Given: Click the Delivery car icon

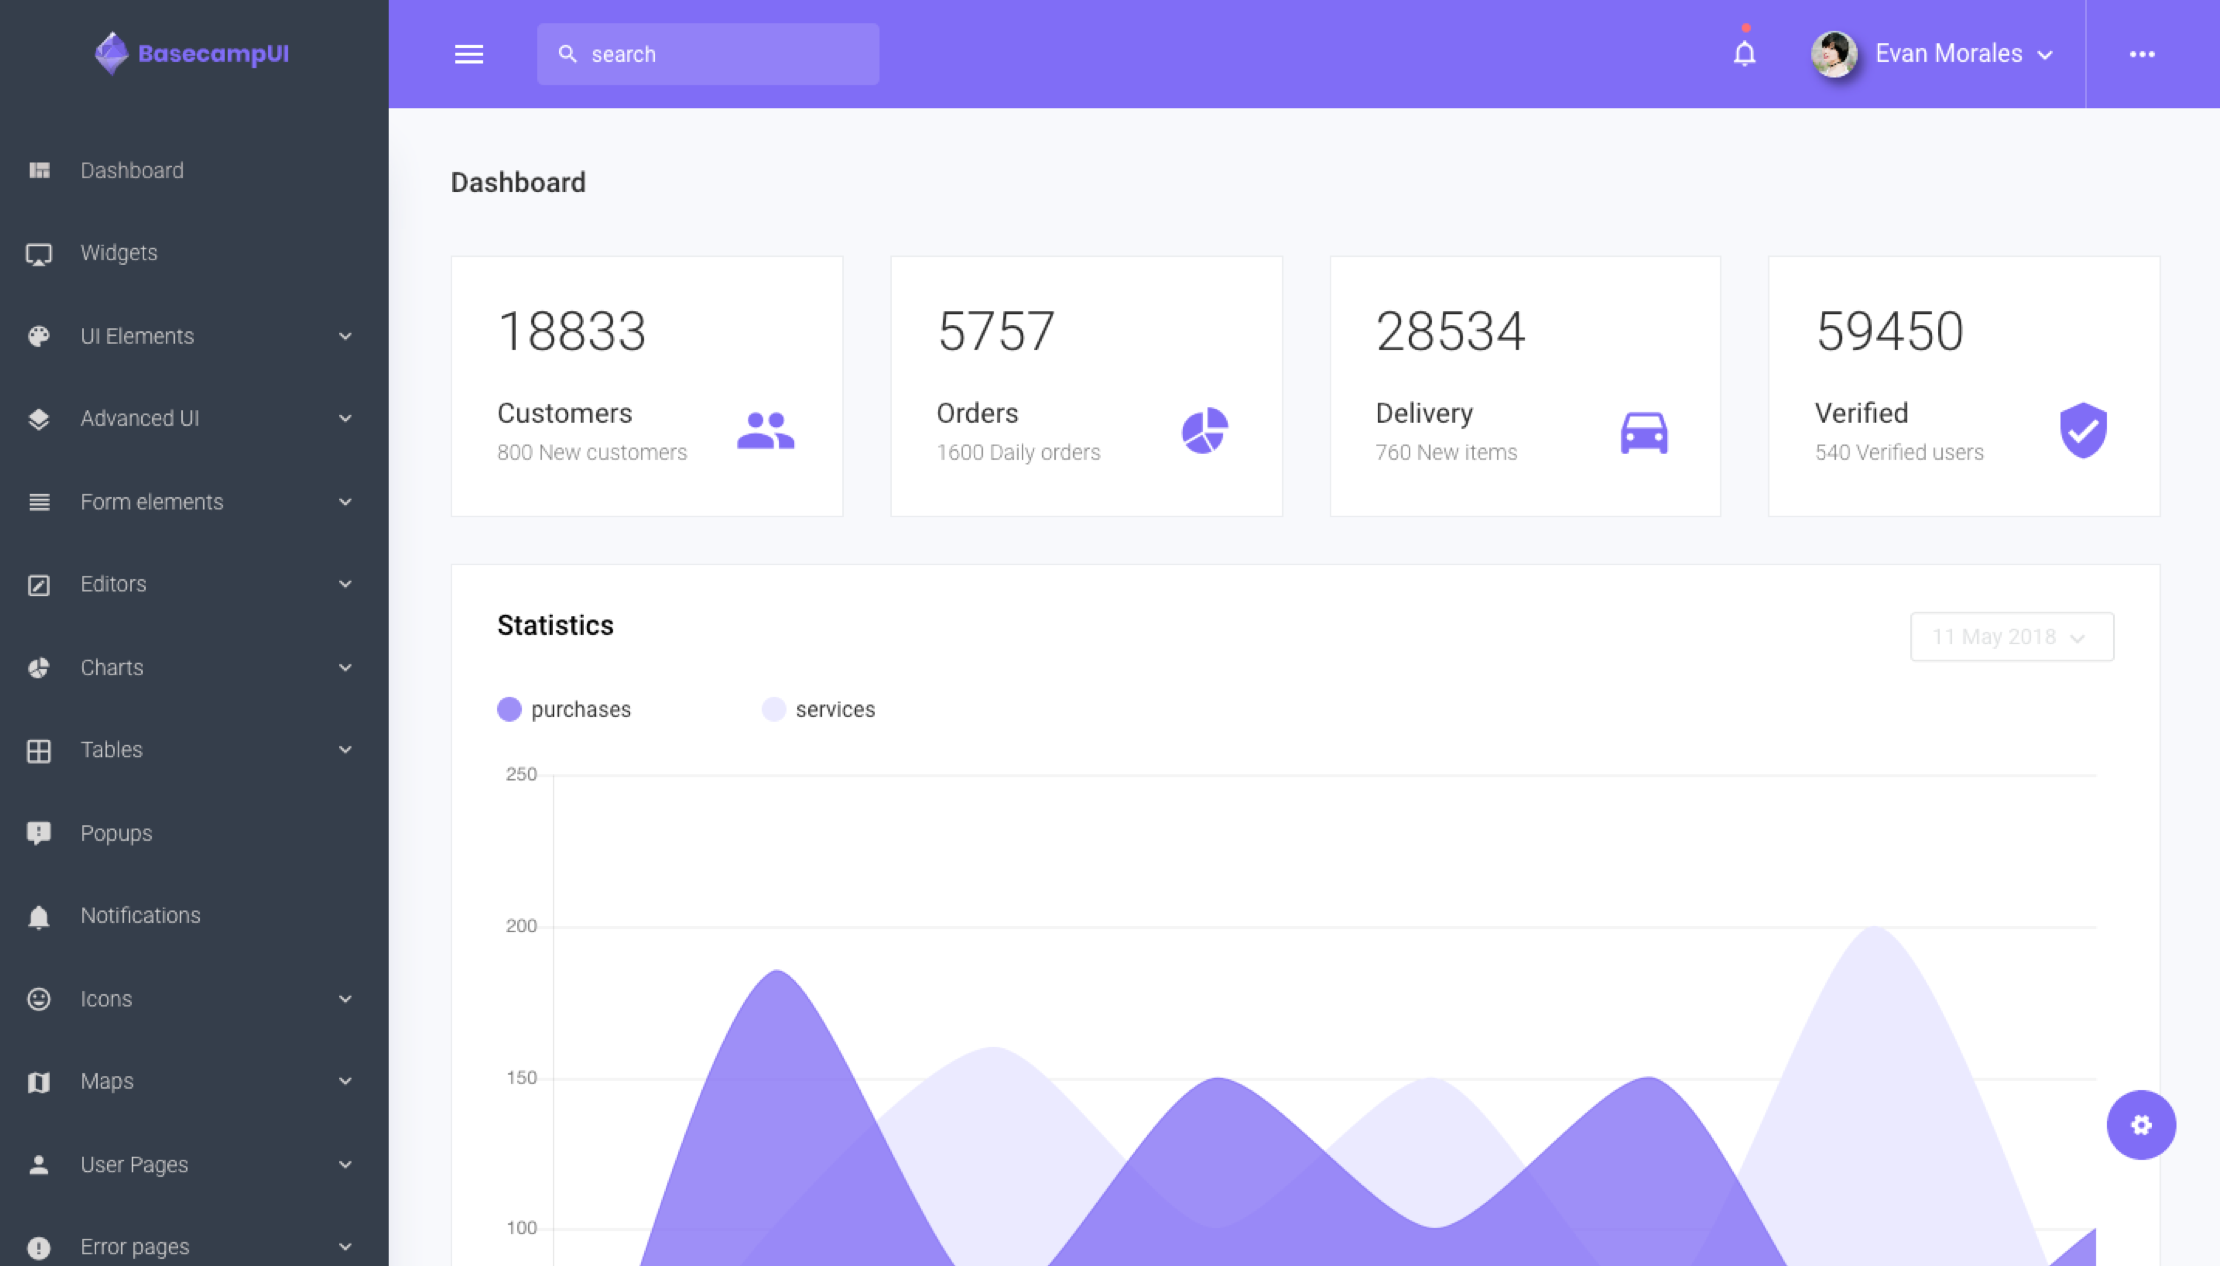Looking at the screenshot, I should pos(1643,433).
